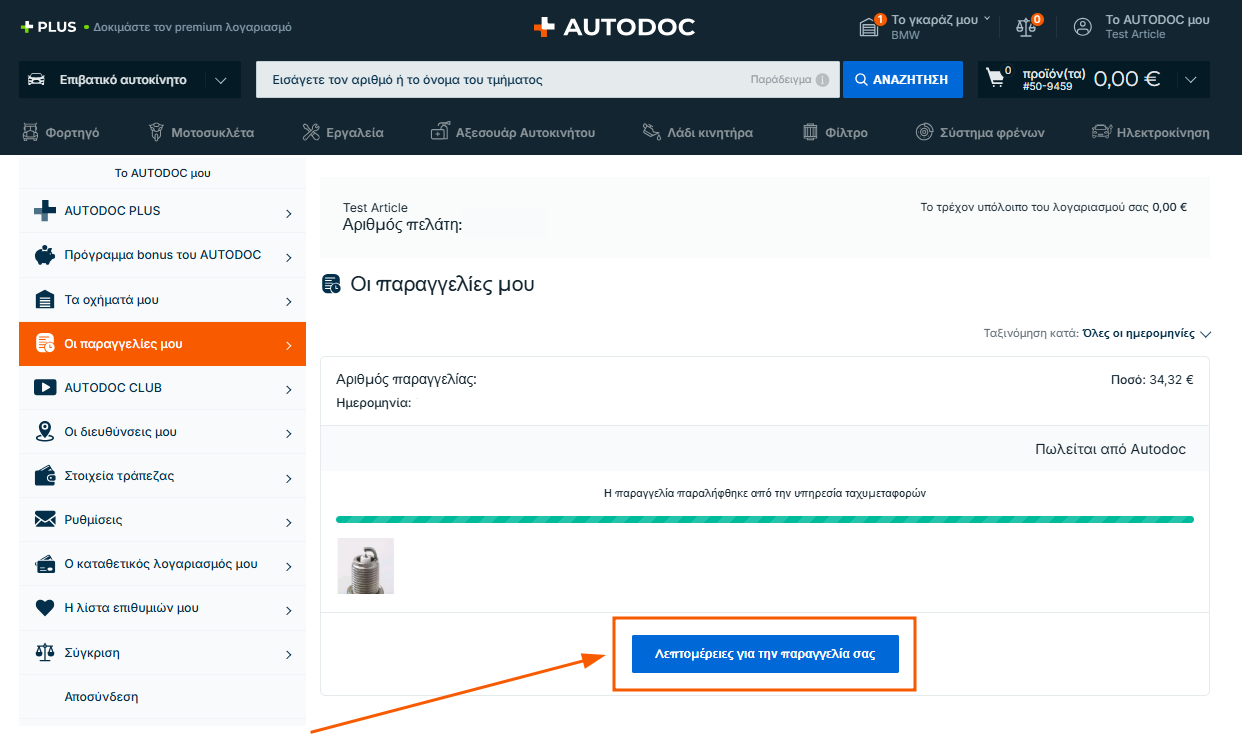Screen dimensions: 1242x751
Task: Click the motorcycle parts icon
Action: (156, 132)
